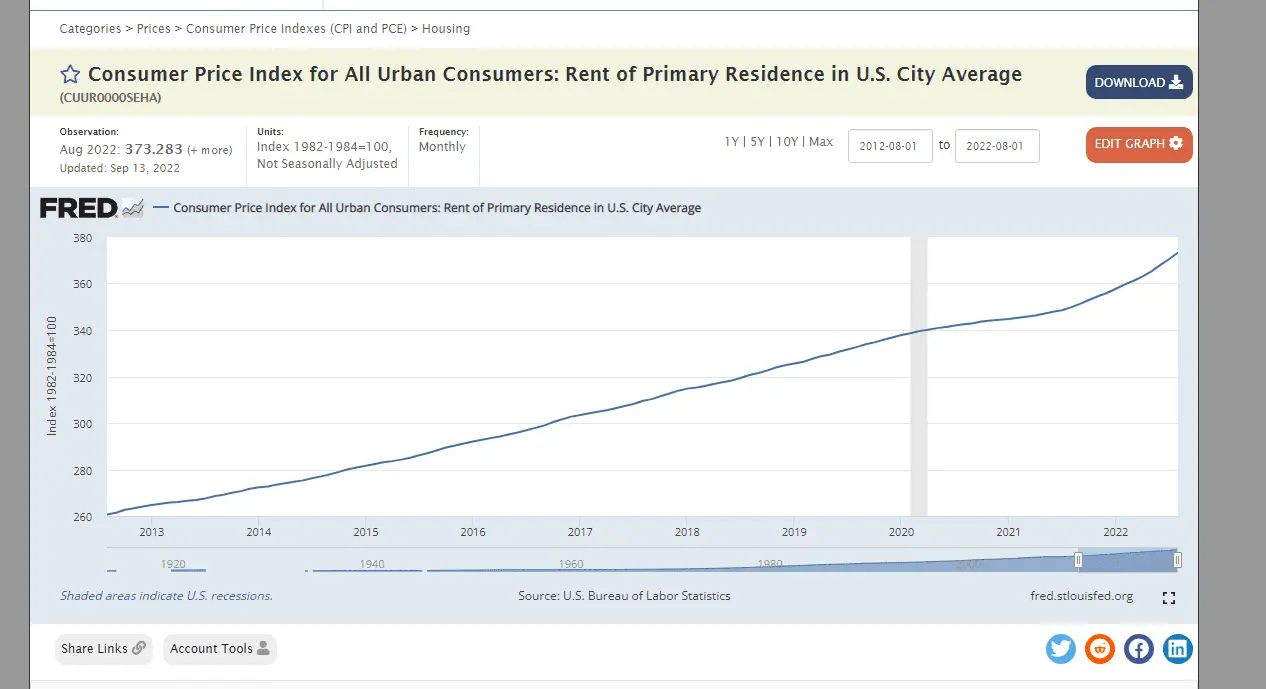Screen dimensions: 1266x689
Task: Click the left handle of range slider
Action: point(1078,560)
